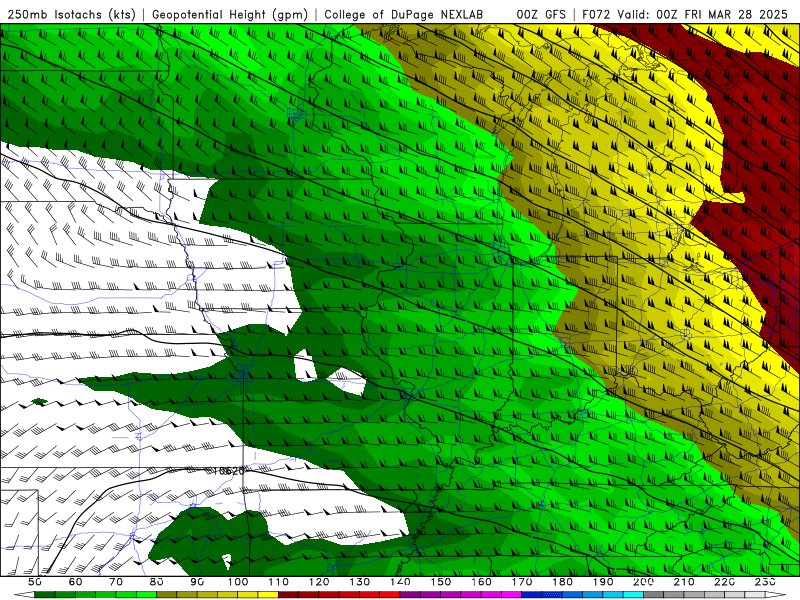Click the '250mb Isotachs (kts)' title text
Viewport: 800px width, 600px height.
pos(71,14)
